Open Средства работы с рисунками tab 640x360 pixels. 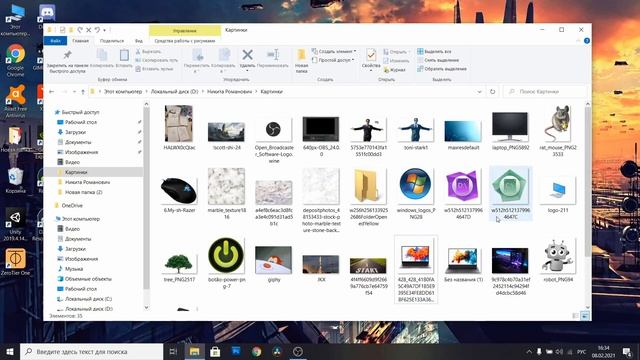pos(184,41)
